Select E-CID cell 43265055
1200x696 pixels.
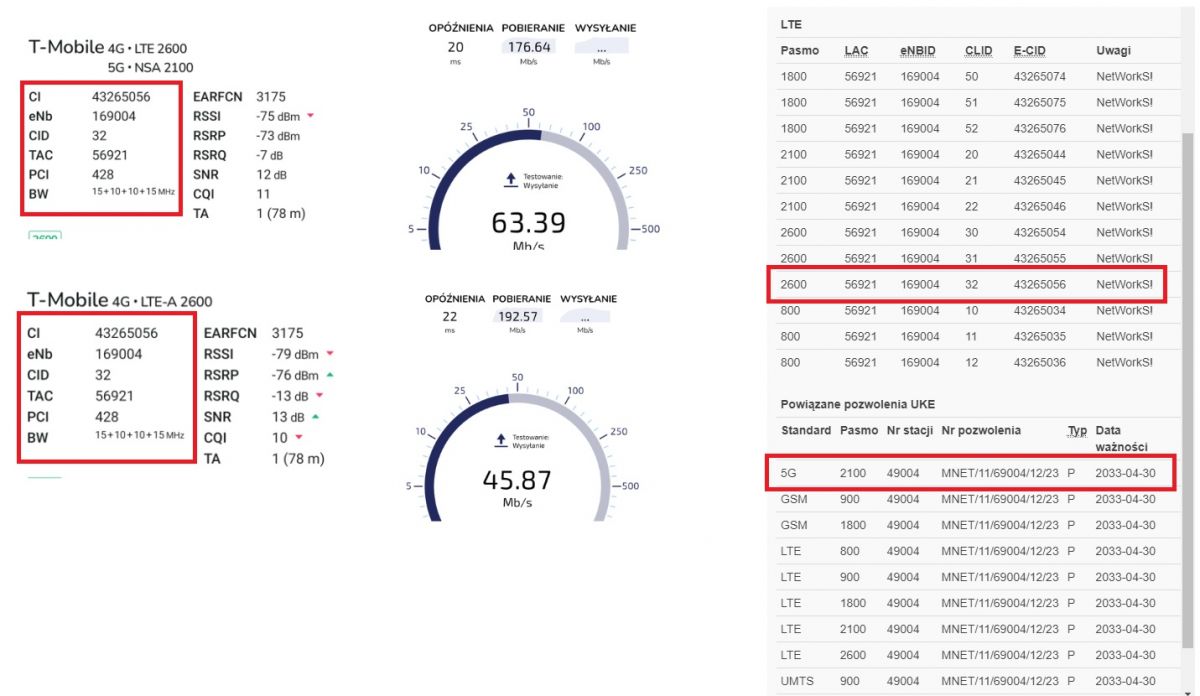pyautogui.click(x=1039, y=258)
